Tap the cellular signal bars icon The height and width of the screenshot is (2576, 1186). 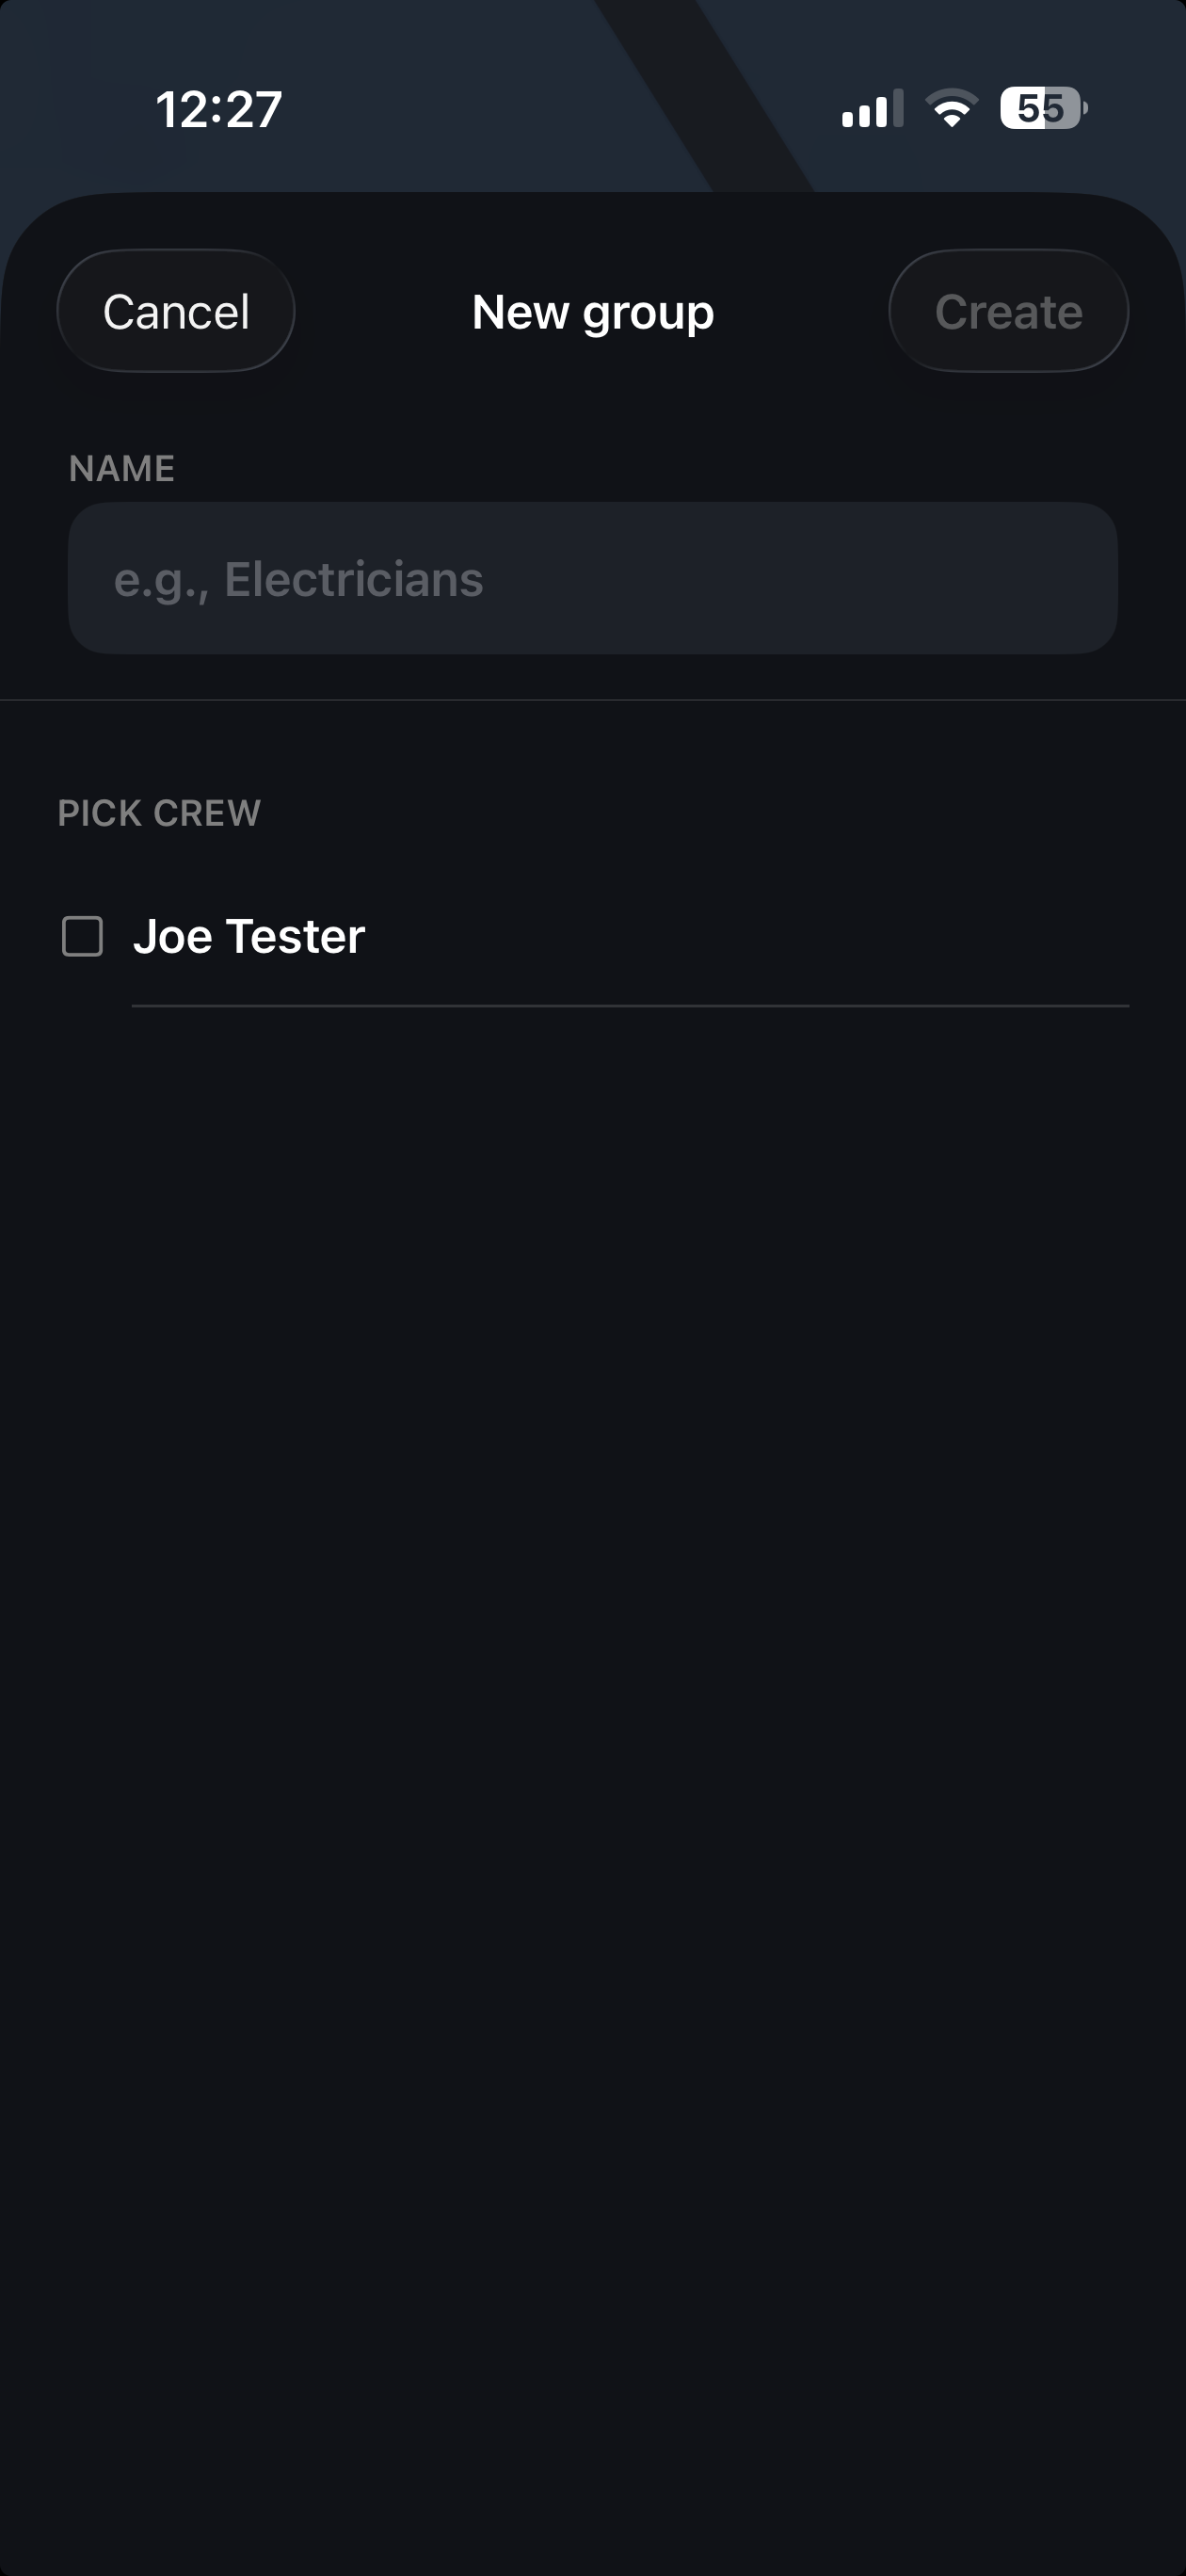coord(872,108)
